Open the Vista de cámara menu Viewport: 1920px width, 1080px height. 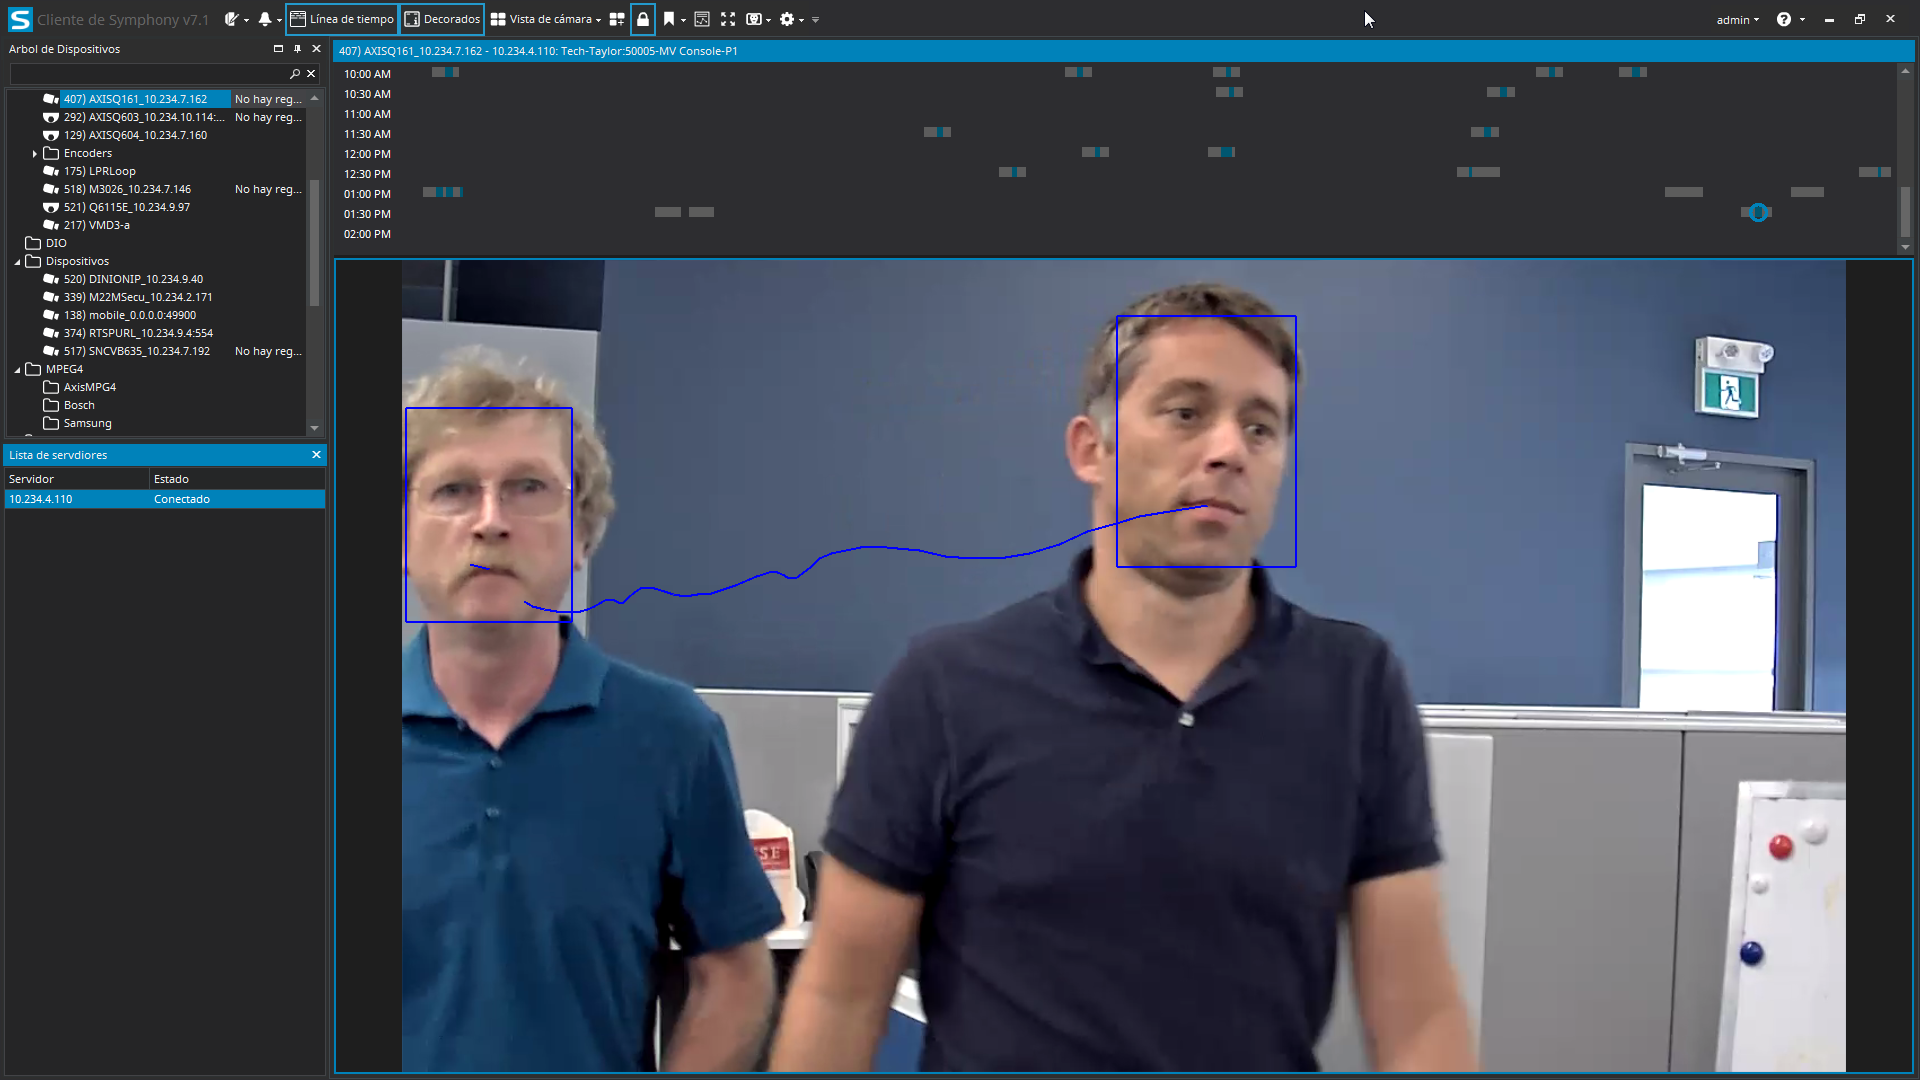(x=546, y=19)
